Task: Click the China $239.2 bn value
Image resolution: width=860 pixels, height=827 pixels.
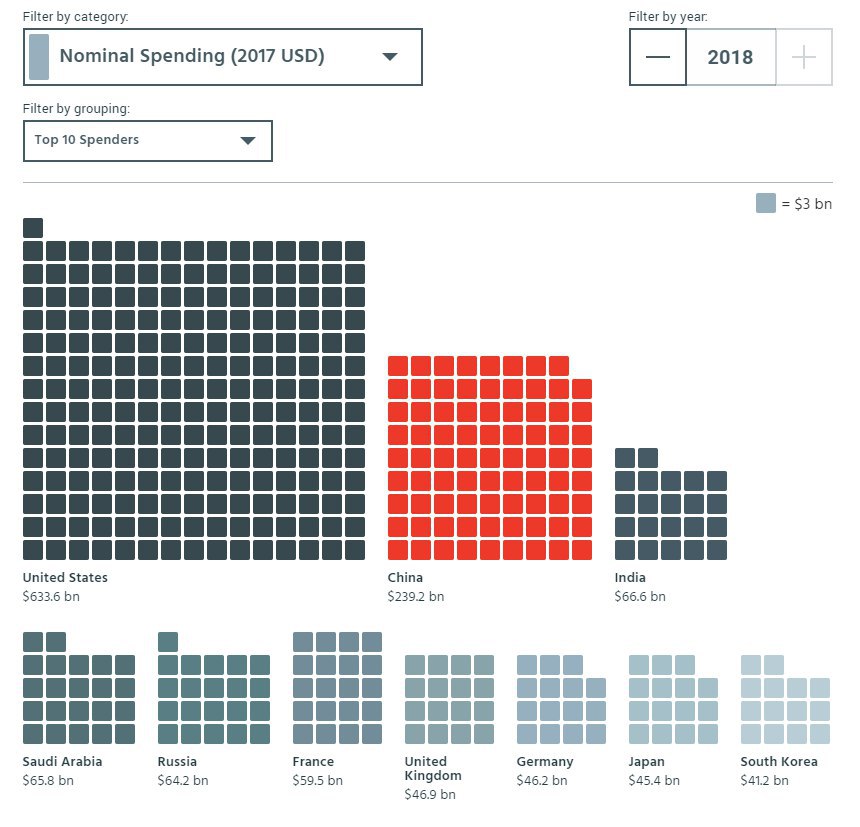Action: 416,596
